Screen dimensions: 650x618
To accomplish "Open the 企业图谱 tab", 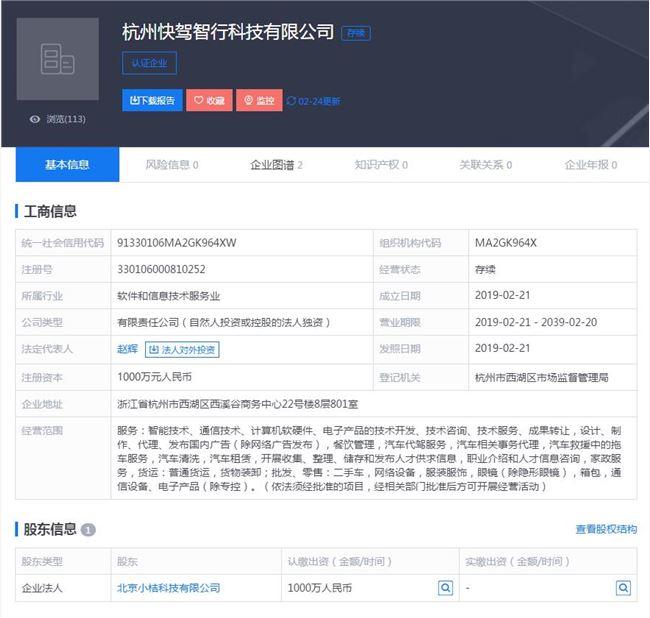I will (x=276, y=165).
